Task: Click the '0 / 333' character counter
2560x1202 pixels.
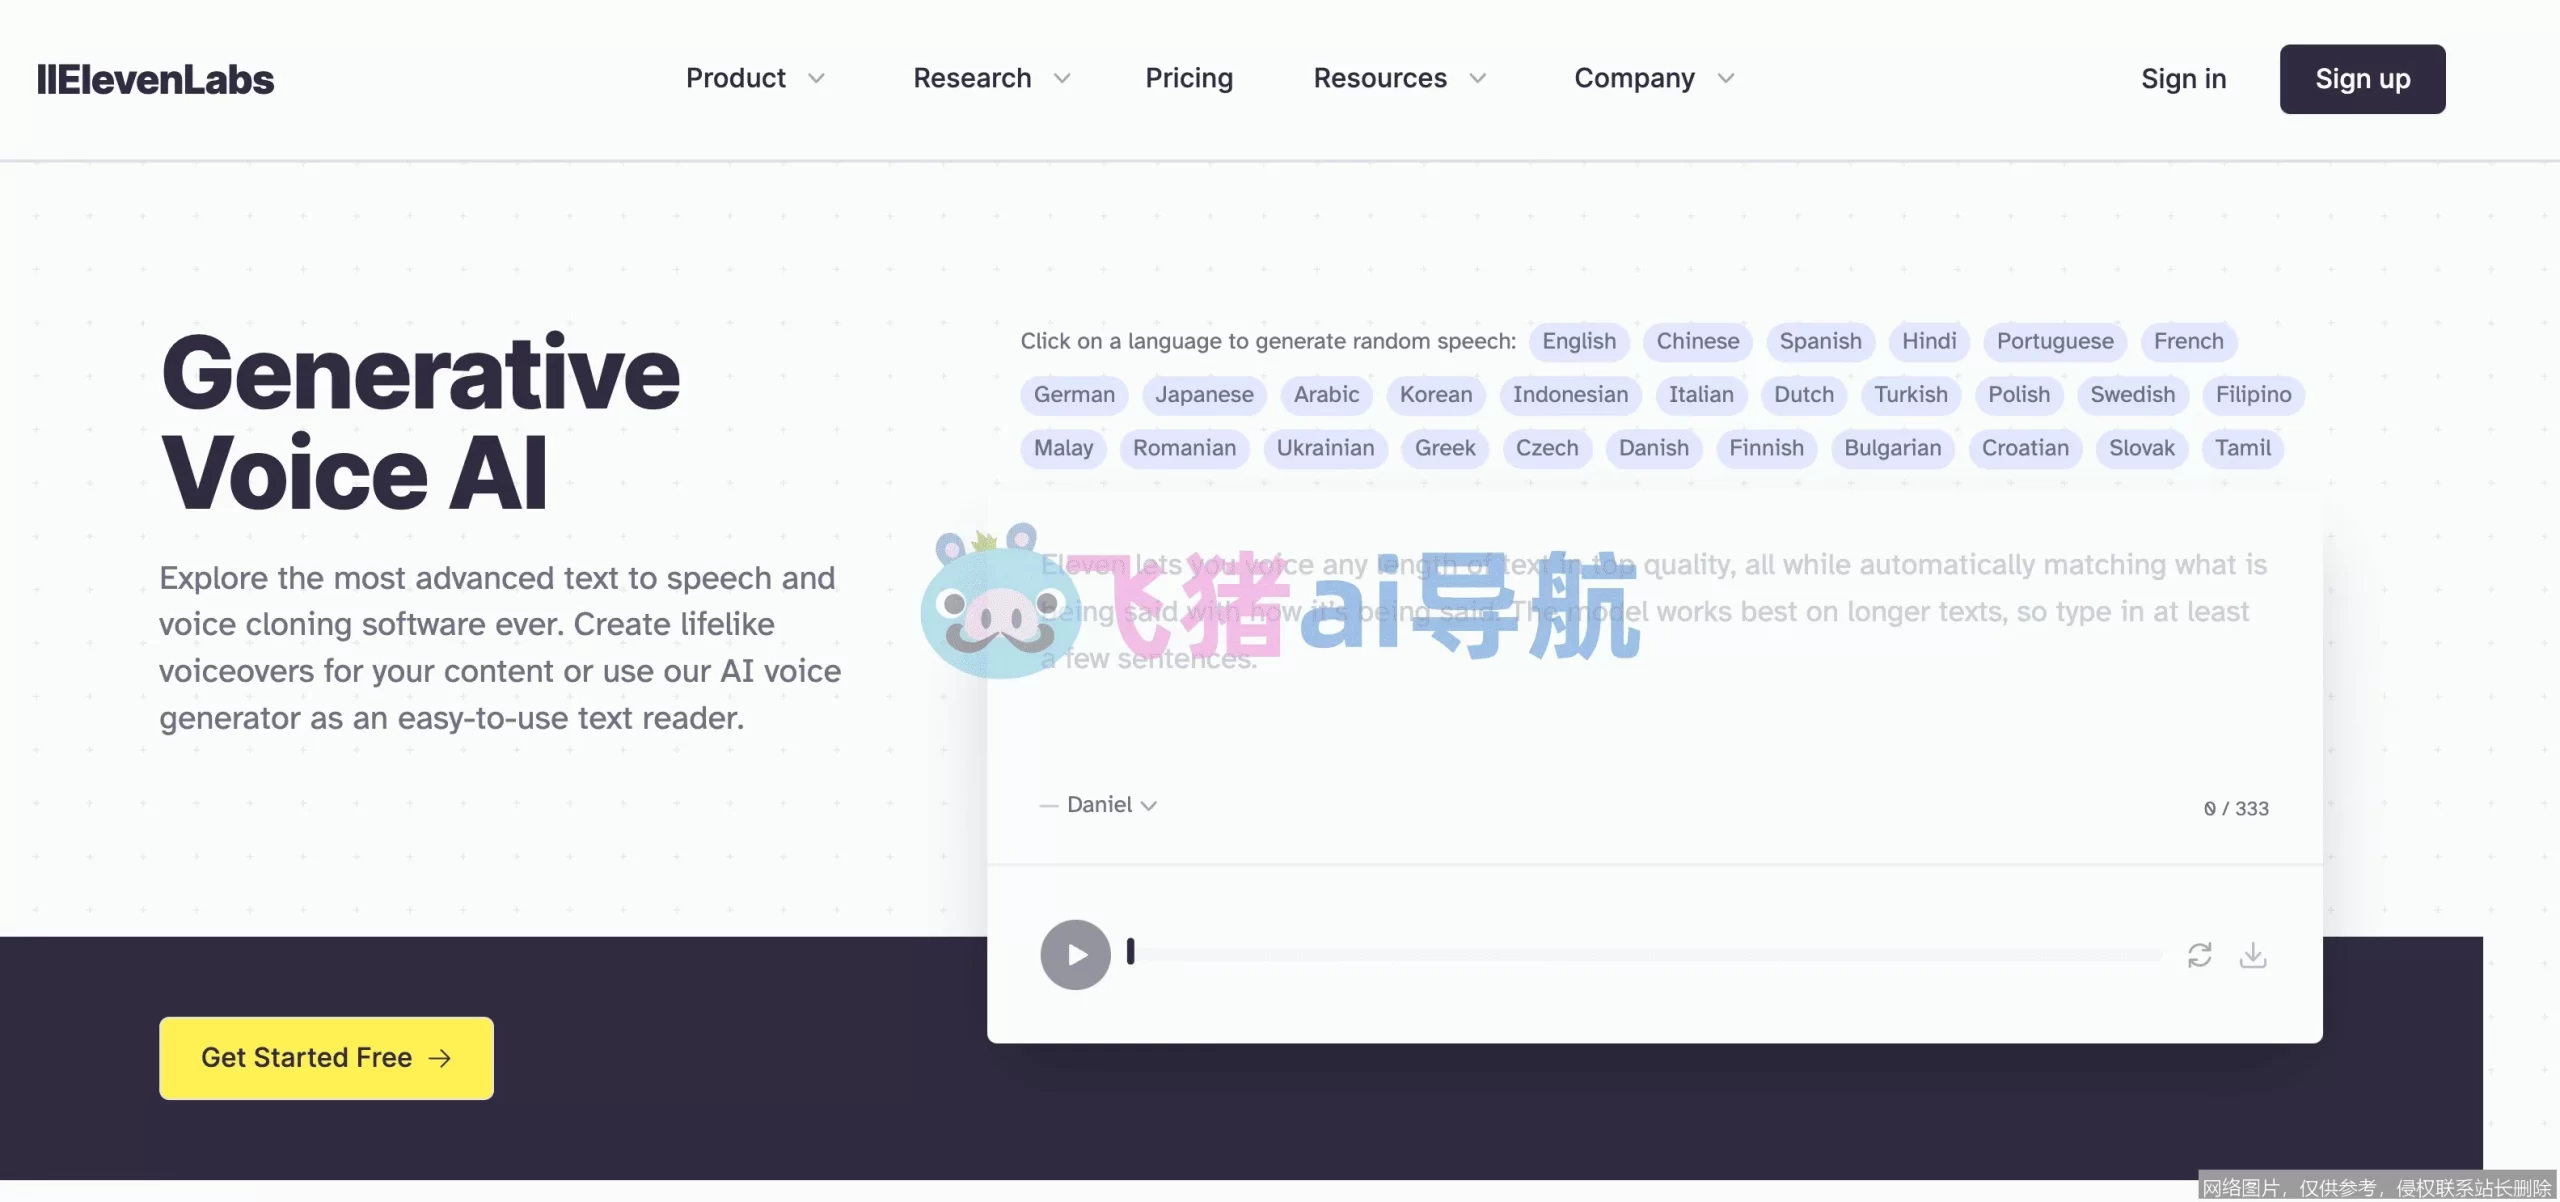Action: coord(2236,808)
